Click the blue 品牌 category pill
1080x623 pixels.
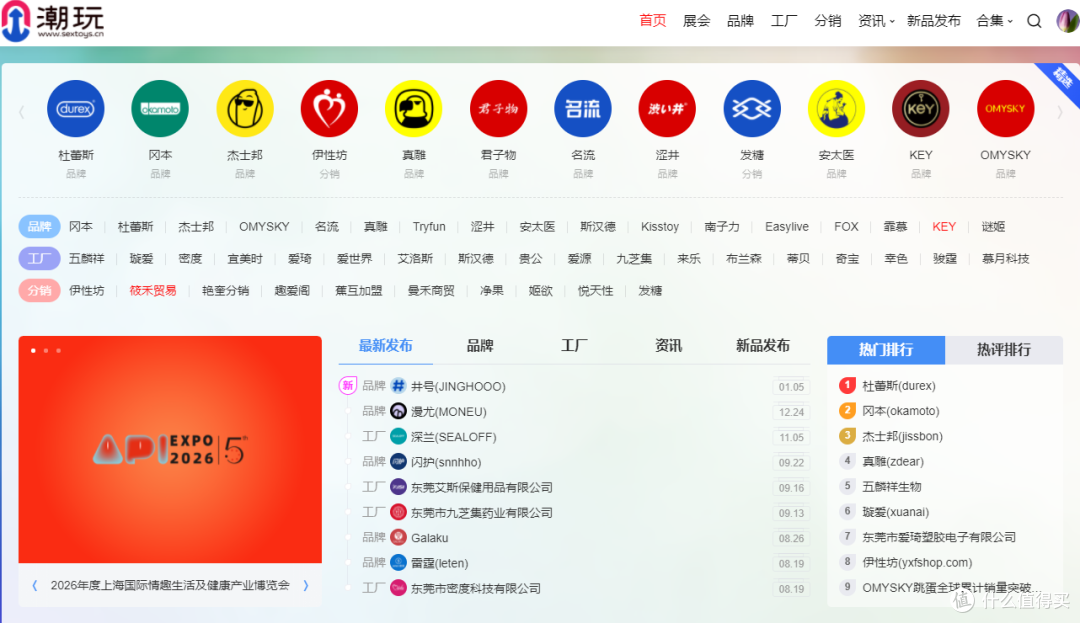tap(39, 226)
